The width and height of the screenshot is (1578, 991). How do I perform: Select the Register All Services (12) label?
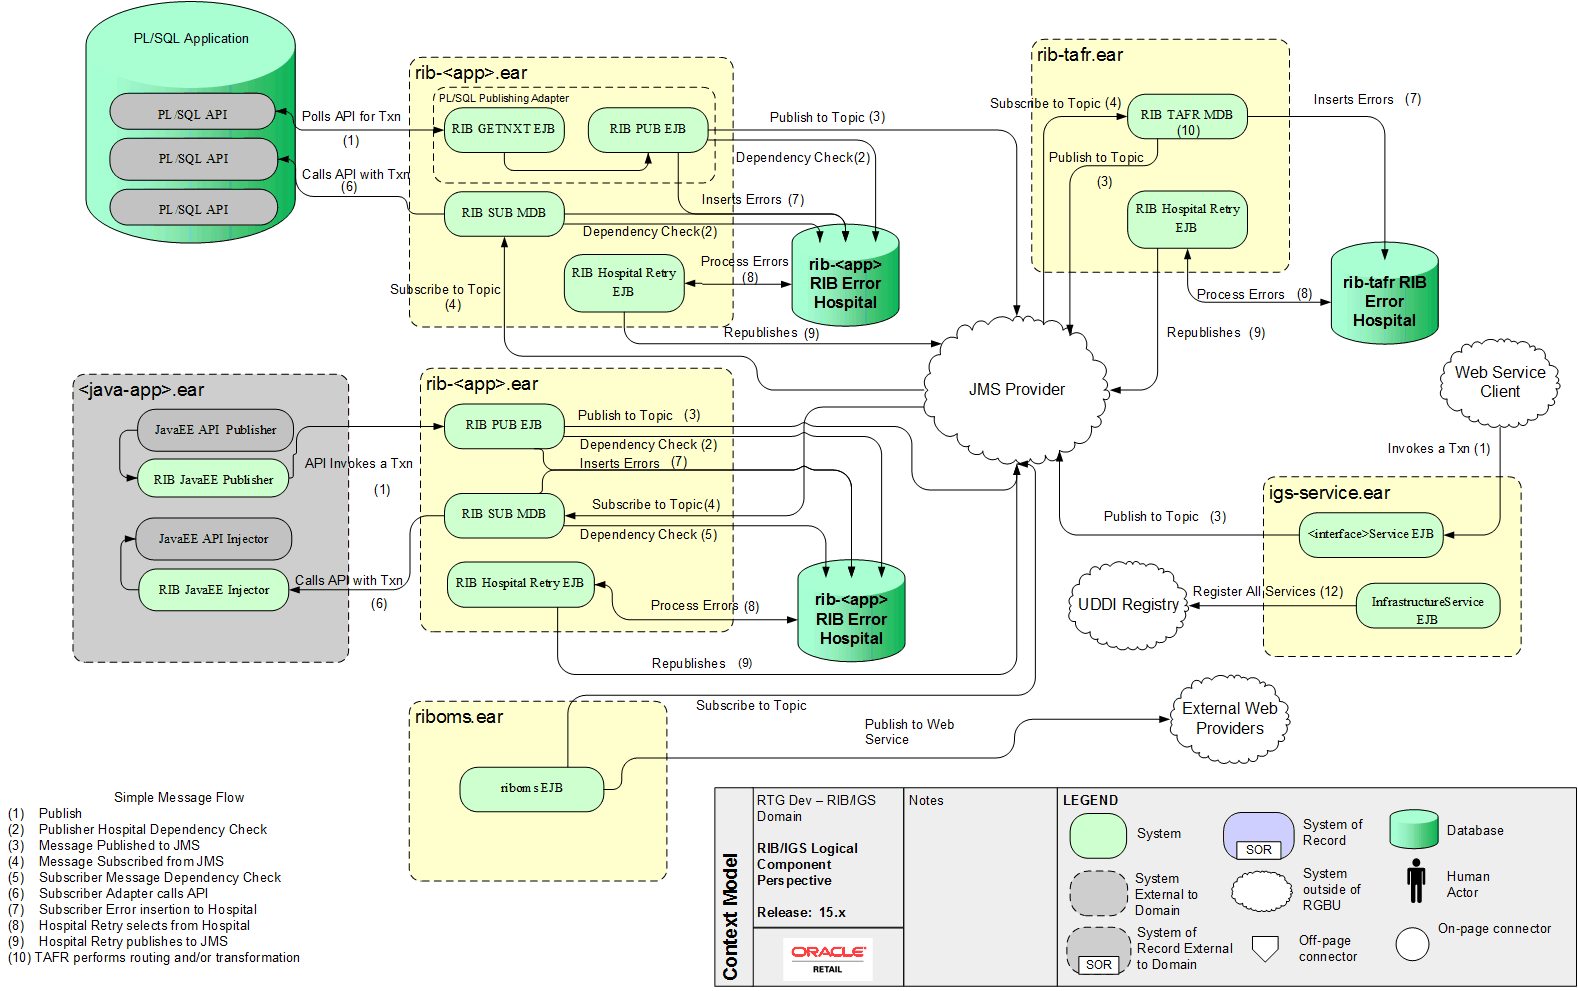[x=1268, y=592]
